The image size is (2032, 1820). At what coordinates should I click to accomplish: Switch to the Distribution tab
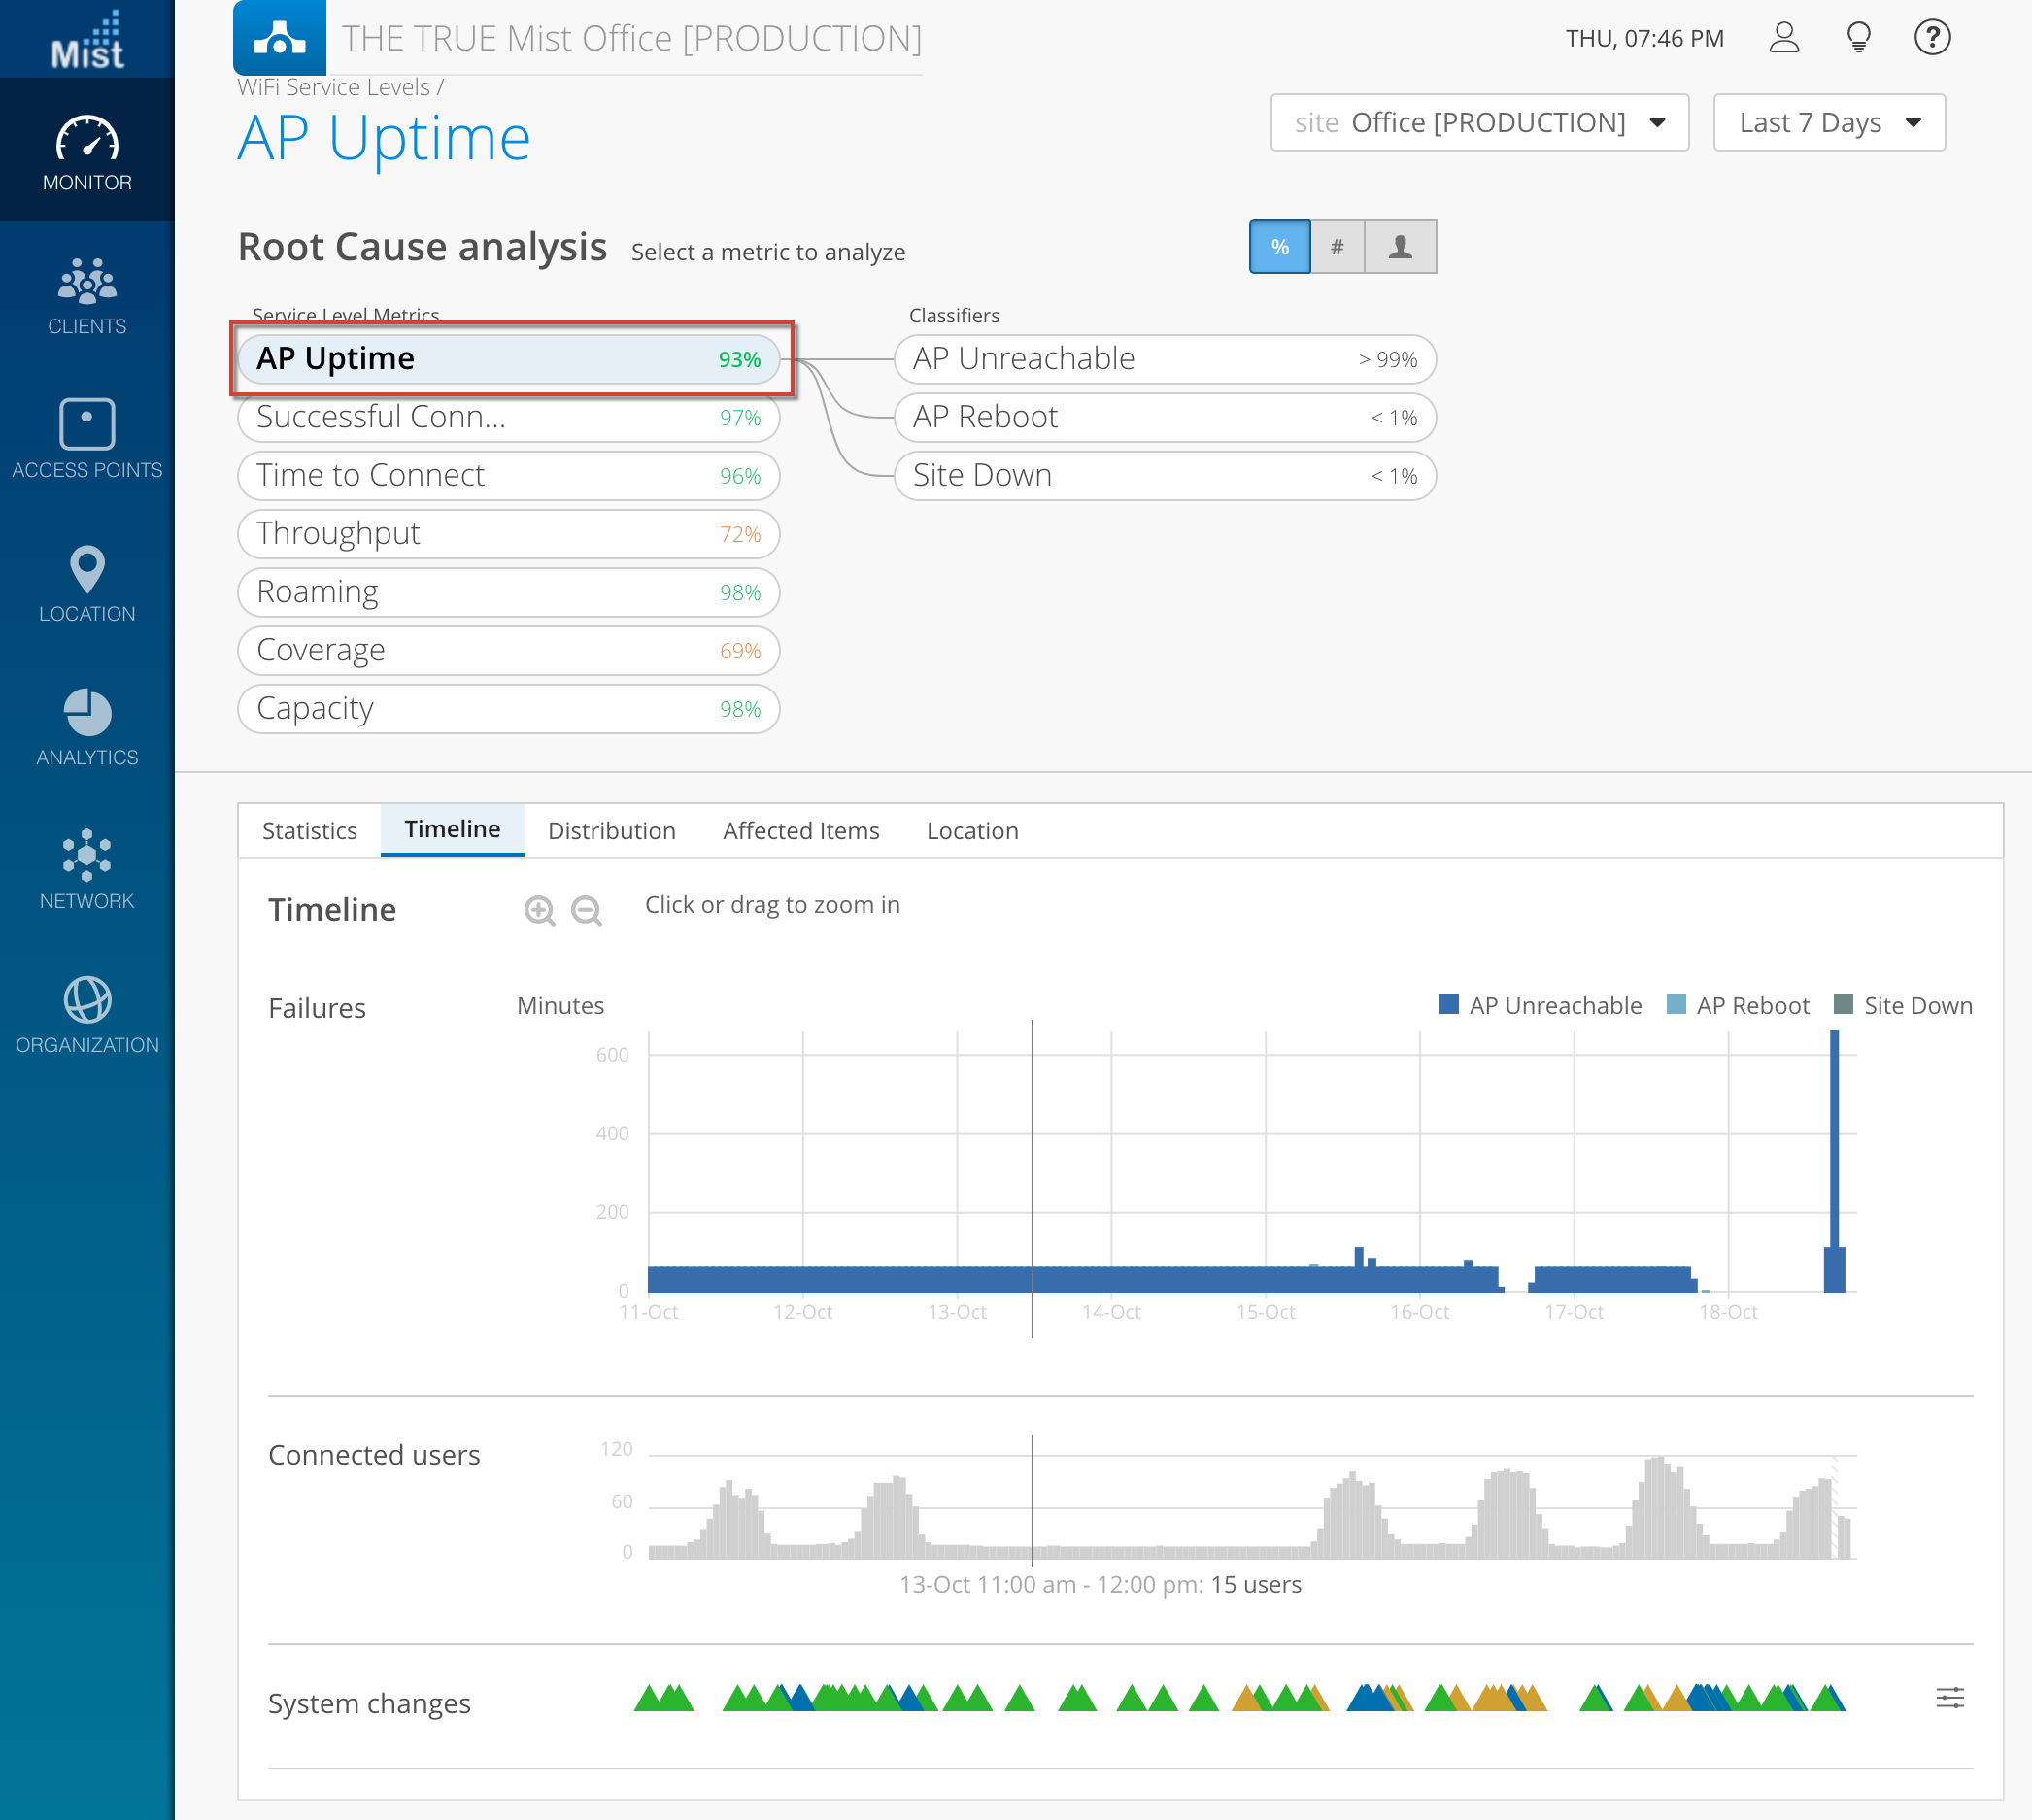611,831
